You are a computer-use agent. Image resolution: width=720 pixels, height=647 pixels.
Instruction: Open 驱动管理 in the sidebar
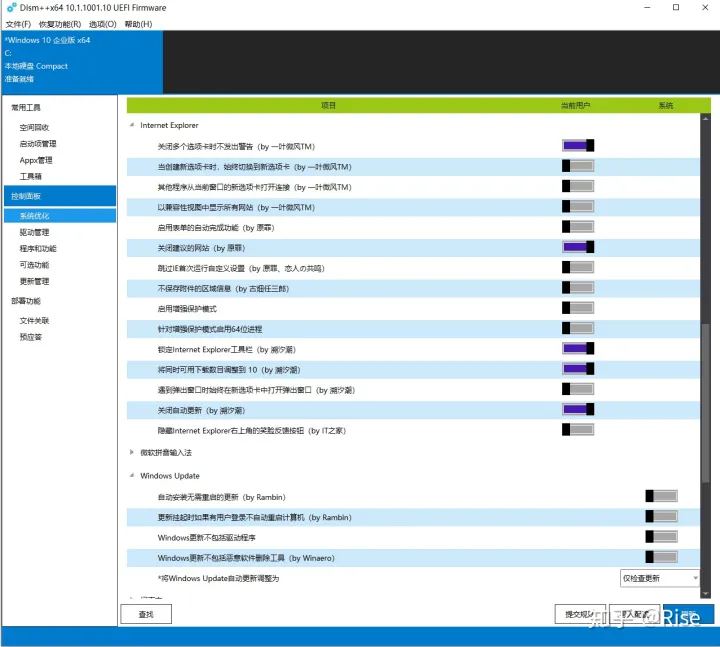click(34, 232)
